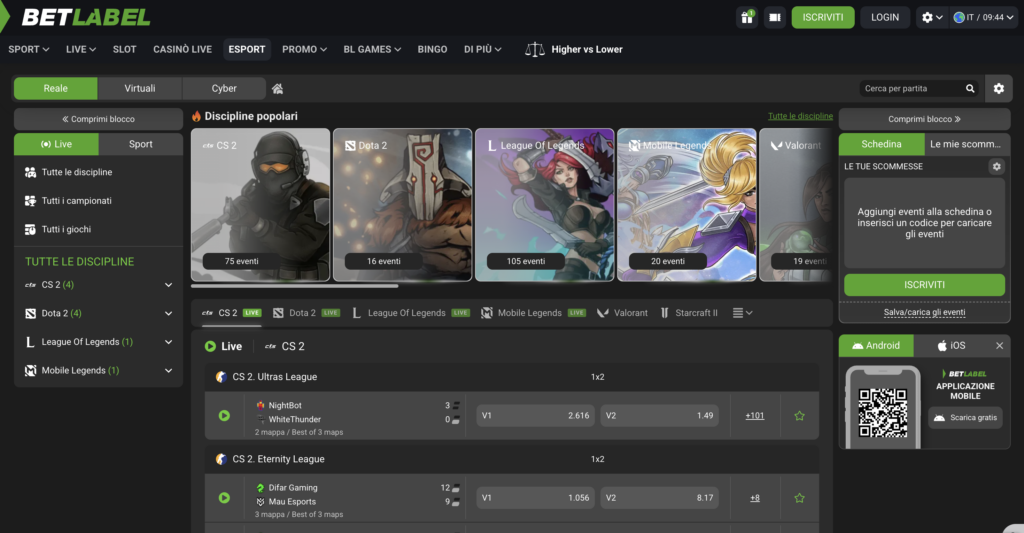Screen dimensions: 1024x533
Task: Click the Tutte le discipline sidebar icon
Action: coord(30,172)
